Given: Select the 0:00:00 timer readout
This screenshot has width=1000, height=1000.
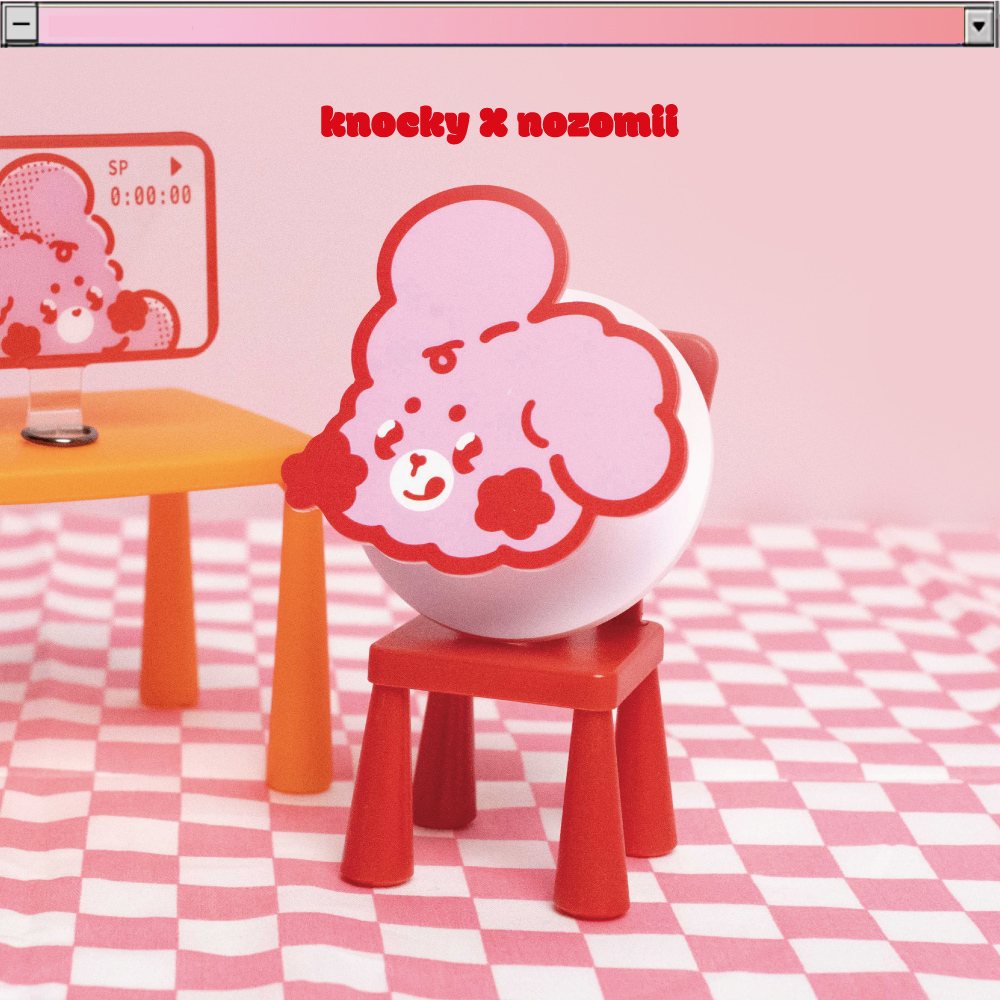Looking at the screenshot, I should (x=150, y=195).
